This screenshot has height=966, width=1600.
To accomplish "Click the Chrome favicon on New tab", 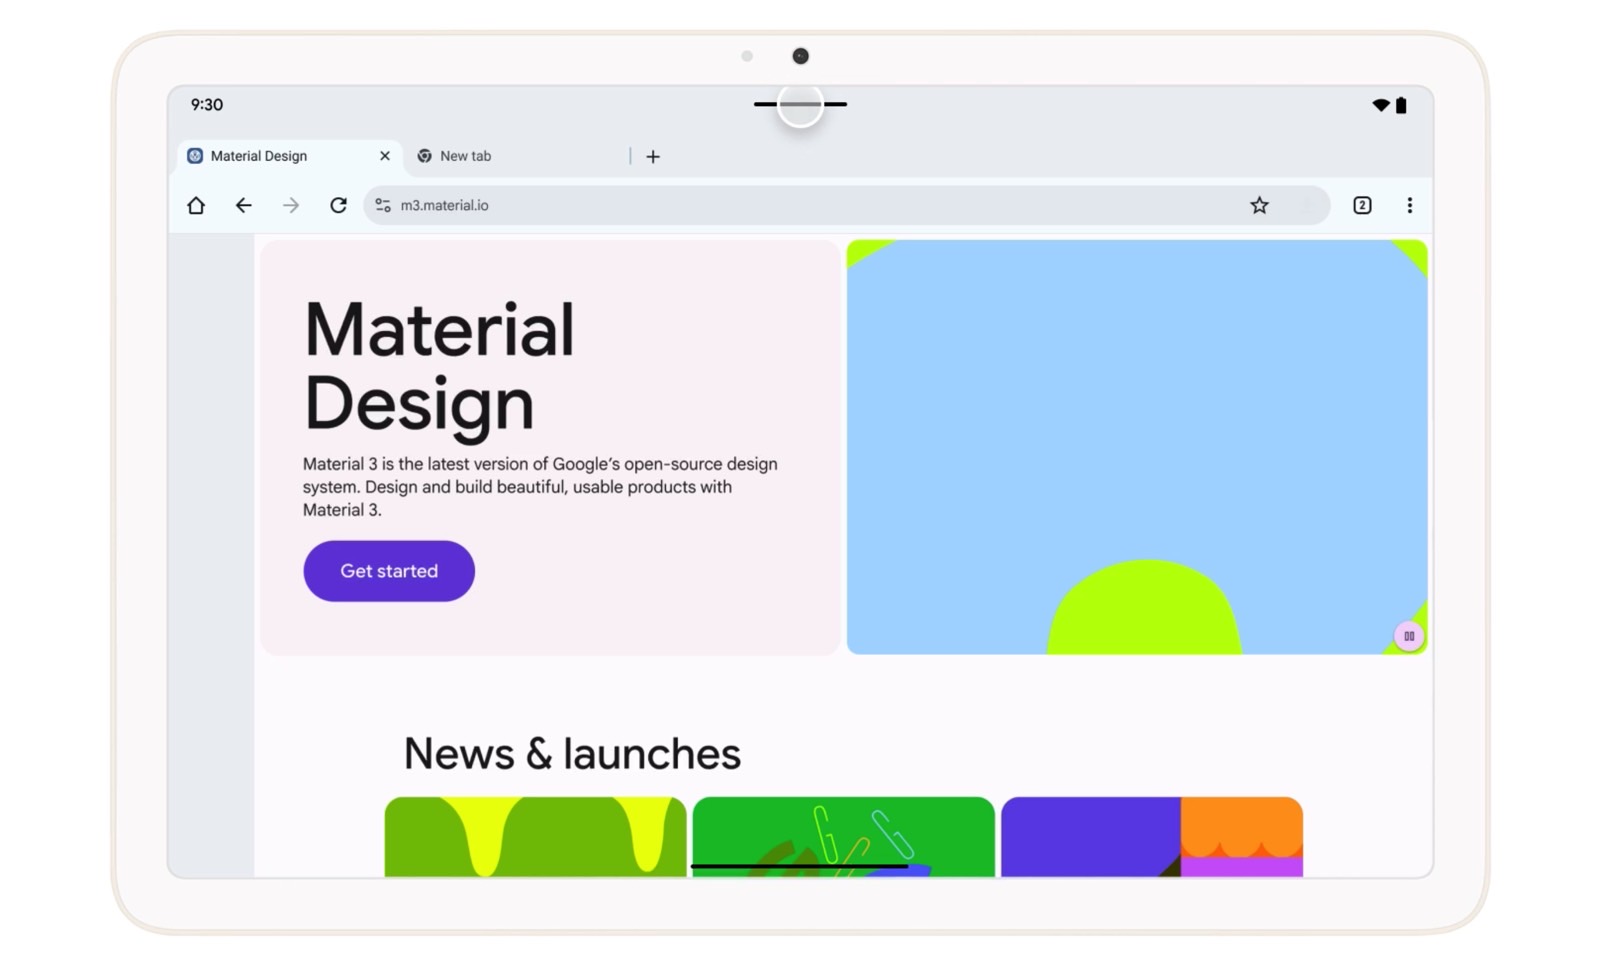I will coord(424,156).
